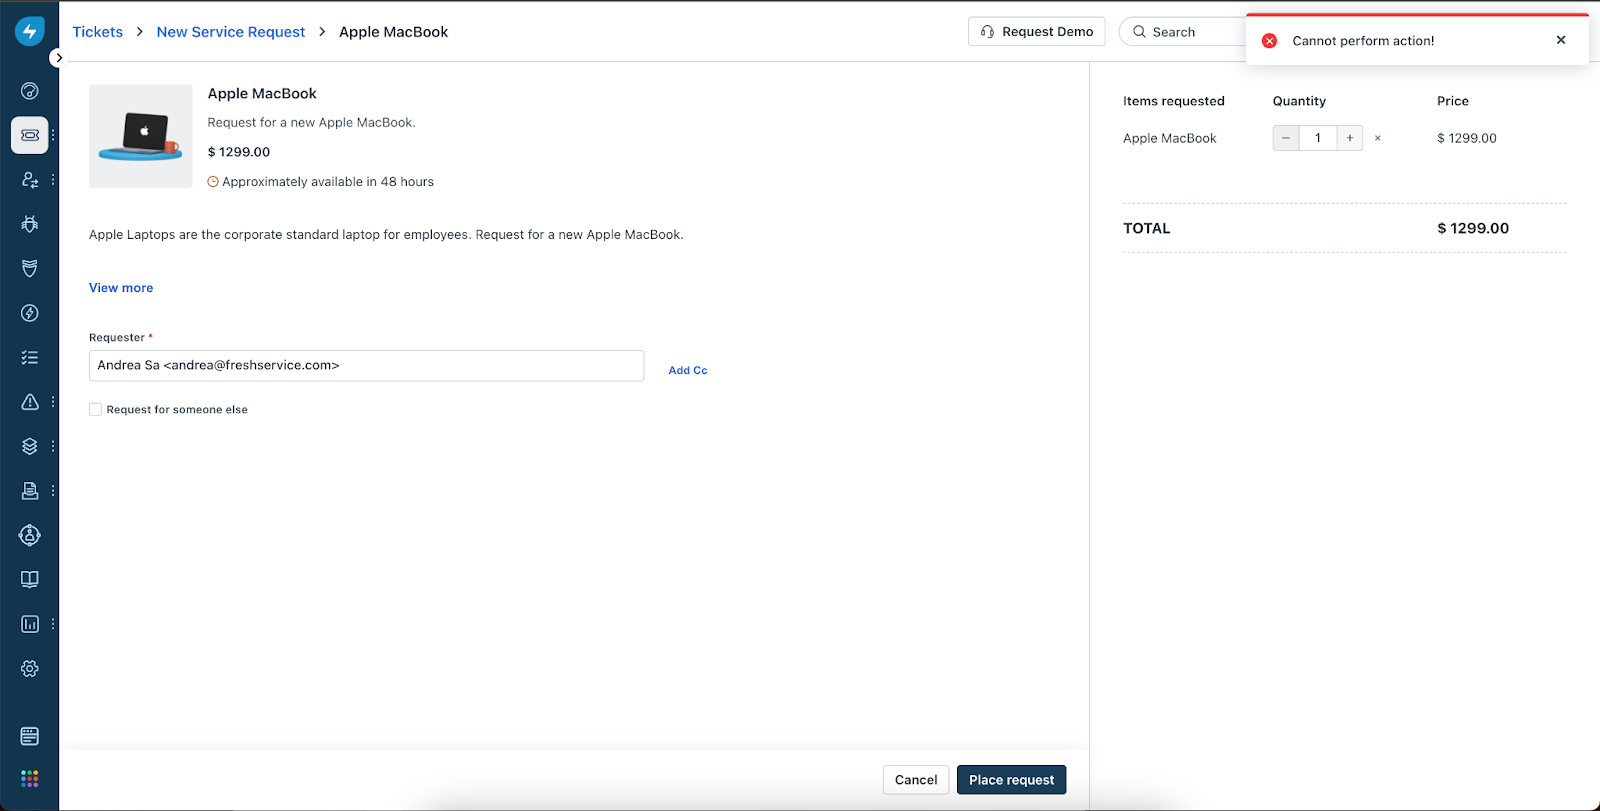
Task: Open the Changes user-arrows icon in sidebar
Action: [x=30, y=180]
